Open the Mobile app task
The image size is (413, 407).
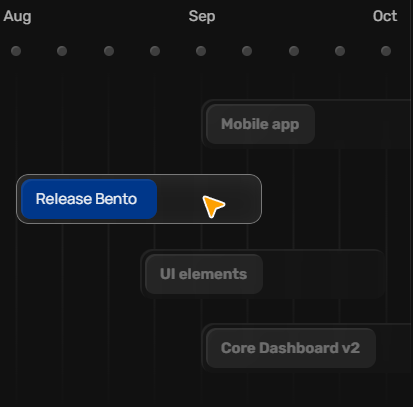(x=260, y=124)
